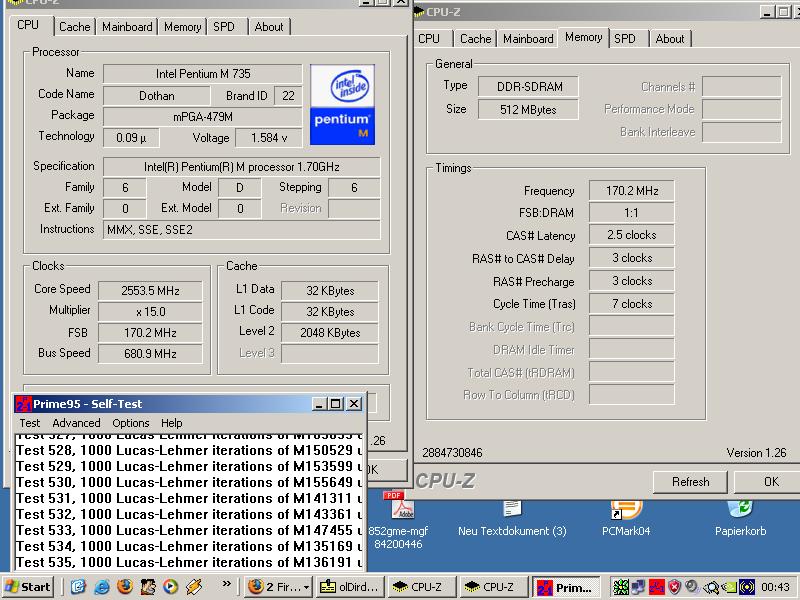Viewport: 800px width, 600px height.
Task: Click wireless signal tray icon
Action: (x=746, y=588)
